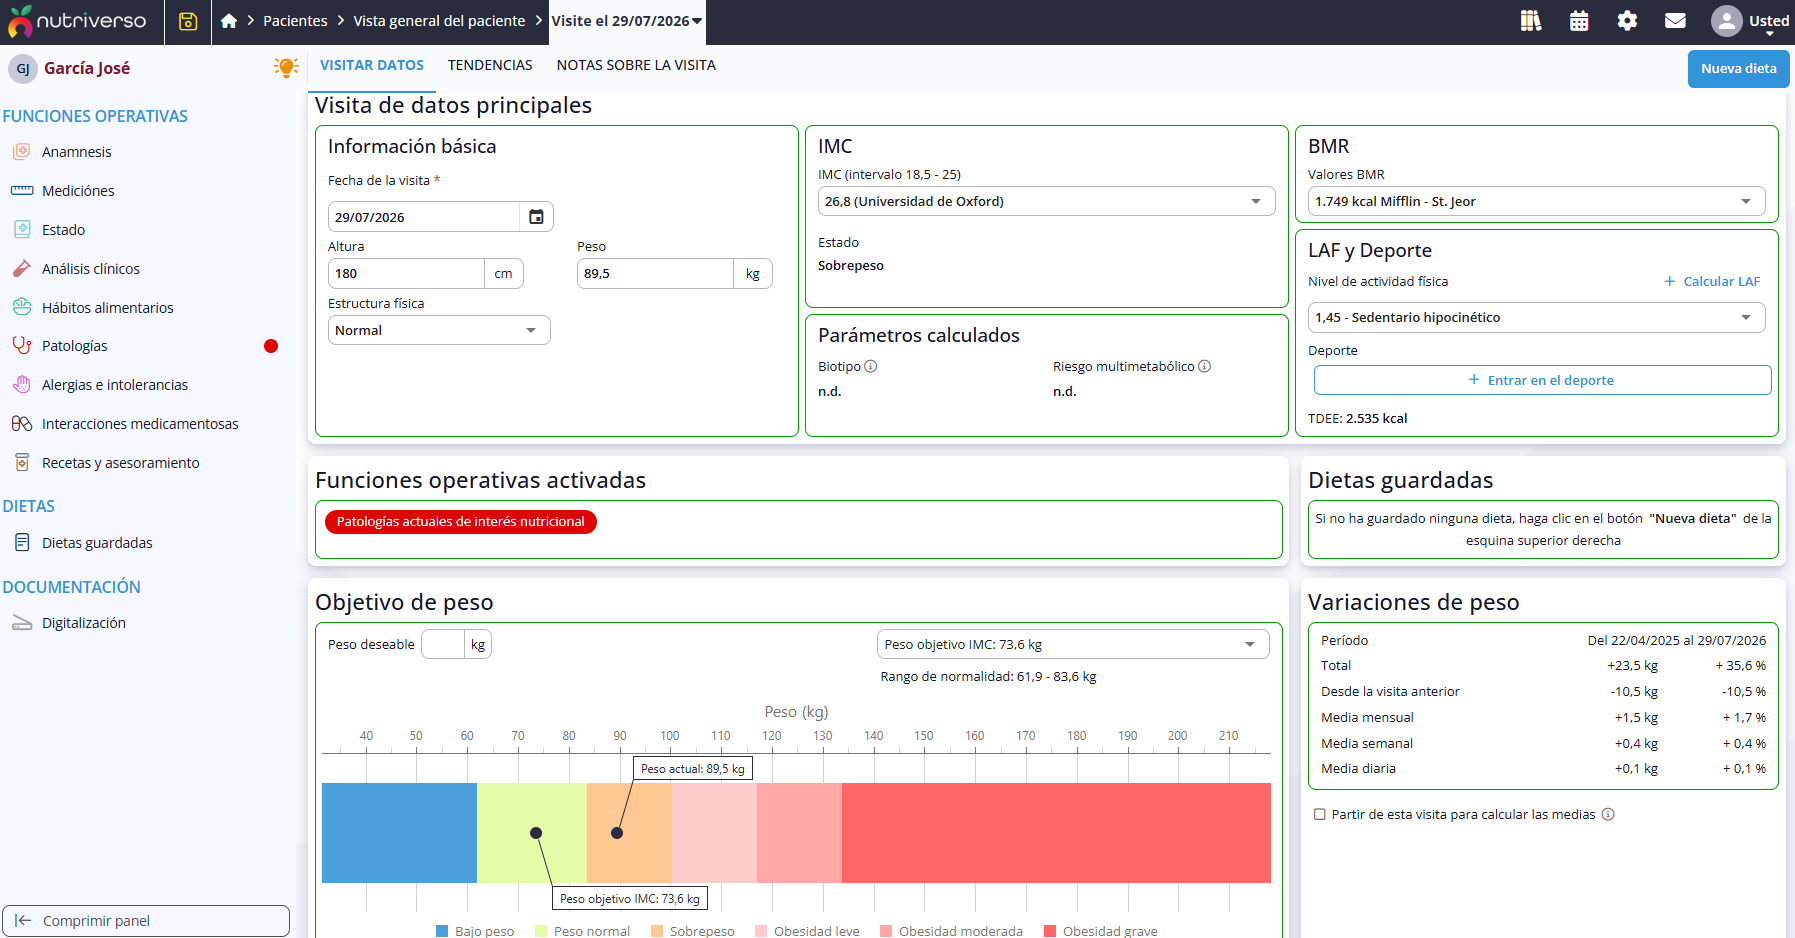Click the Digitalización scanner icon
The height and width of the screenshot is (938, 1795).
(x=22, y=623)
